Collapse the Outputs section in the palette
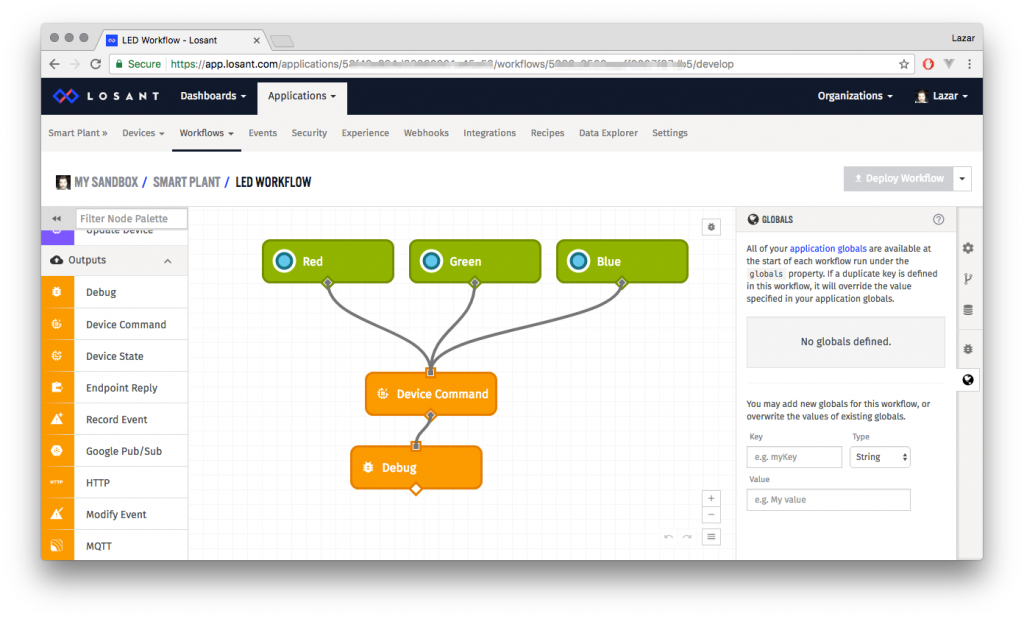This screenshot has width=1024, height=619. 168,260
